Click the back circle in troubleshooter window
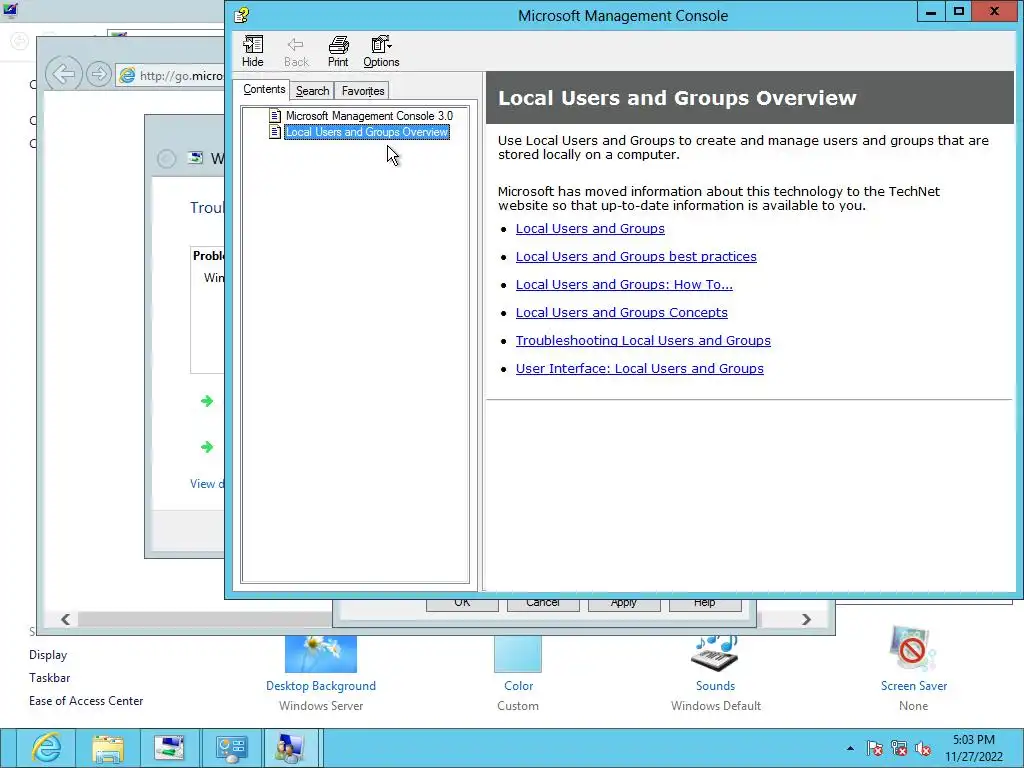This screenshot has height=768, width=1024. (167, 158)
